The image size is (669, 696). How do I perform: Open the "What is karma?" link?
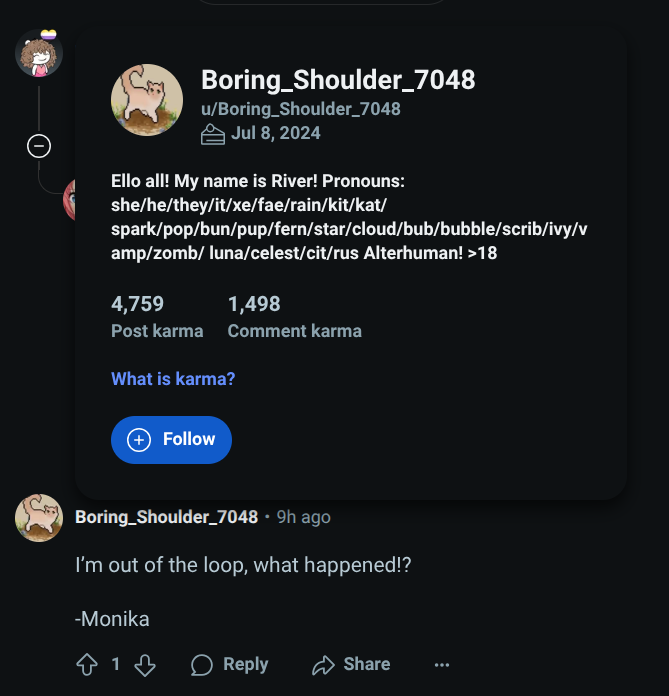(173, 379)
